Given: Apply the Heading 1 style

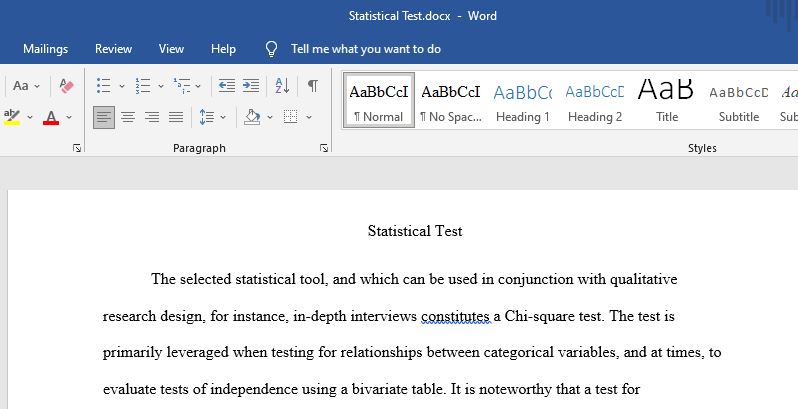Looking at the screenshot, I should click(x=523, y=102).
